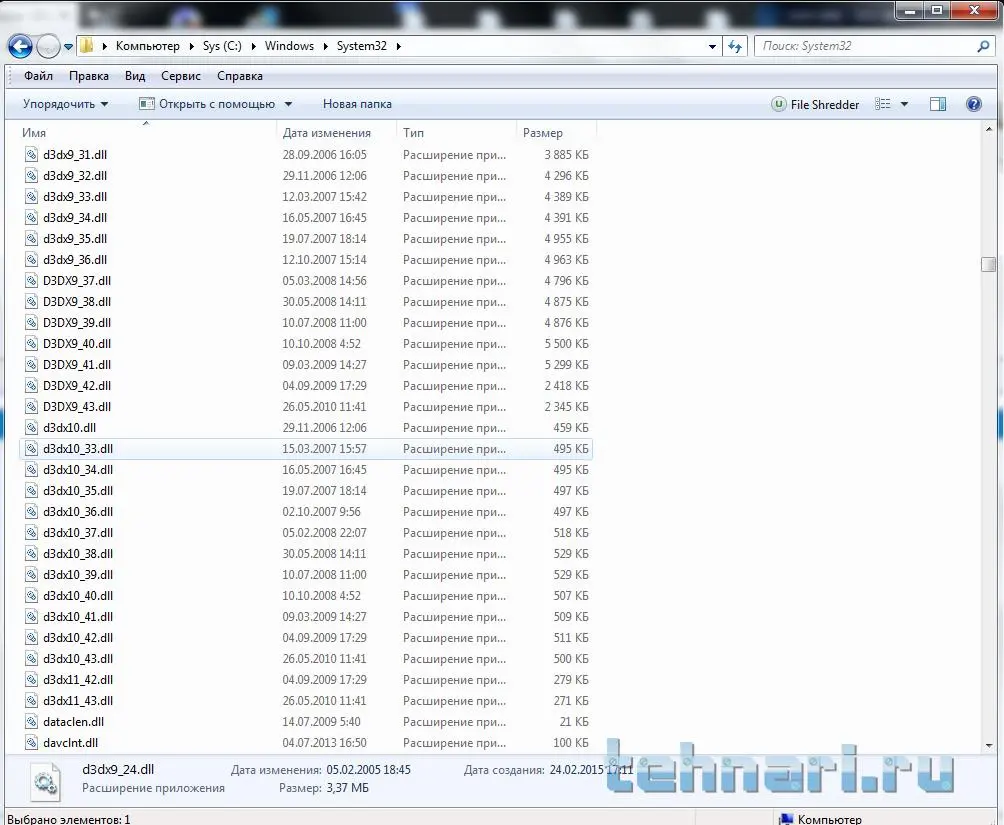The height and width of the screenshot is (825, 1004).
Task: Navigate to Windows in breadcrumb
Action: pyautogui.click(x=289, y=46)
